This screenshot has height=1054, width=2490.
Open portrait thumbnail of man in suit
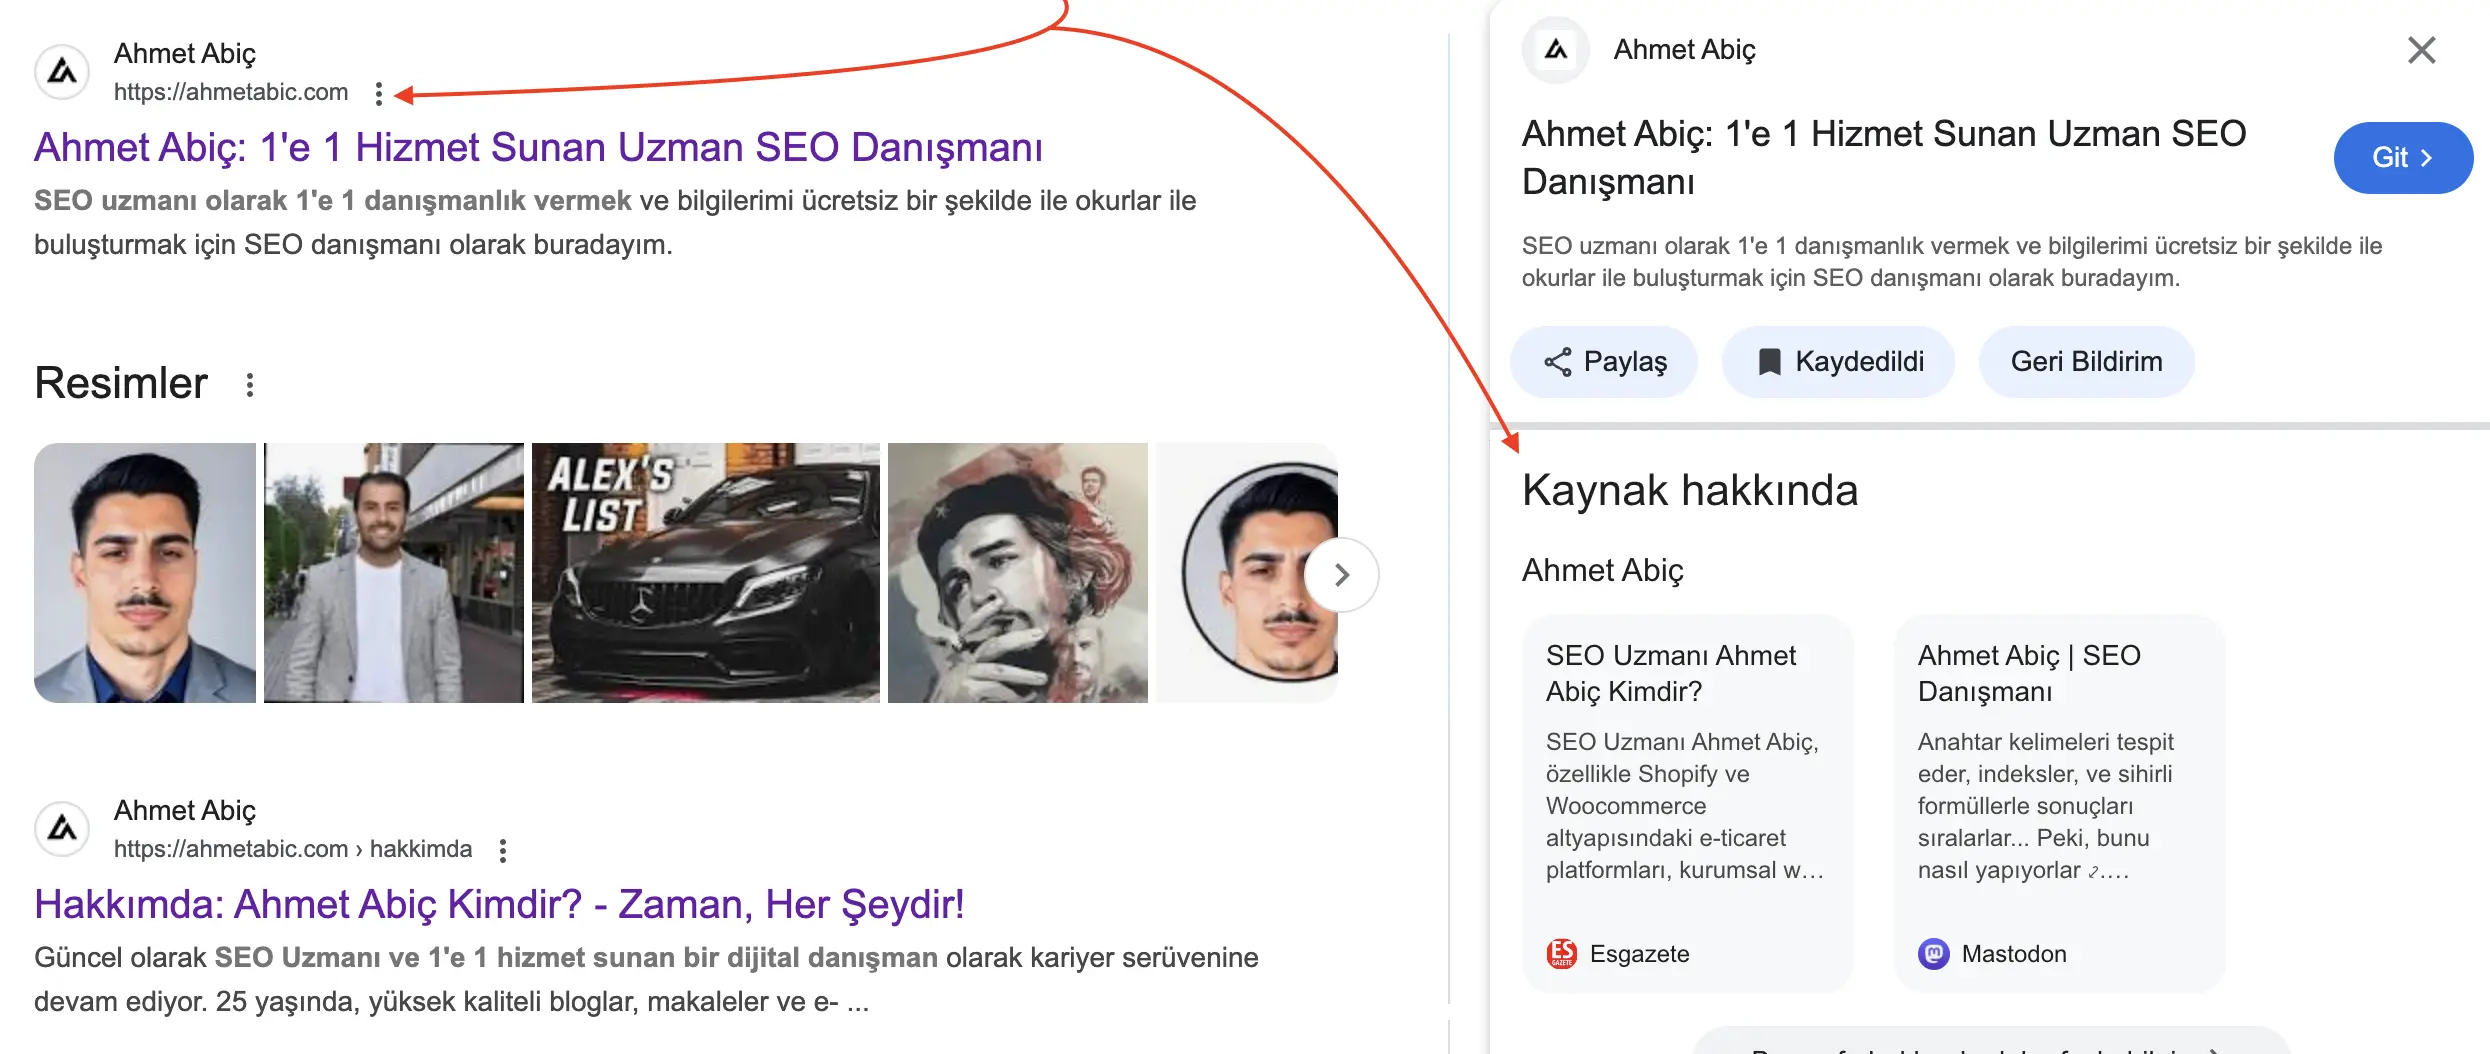[x=145, y=573]
